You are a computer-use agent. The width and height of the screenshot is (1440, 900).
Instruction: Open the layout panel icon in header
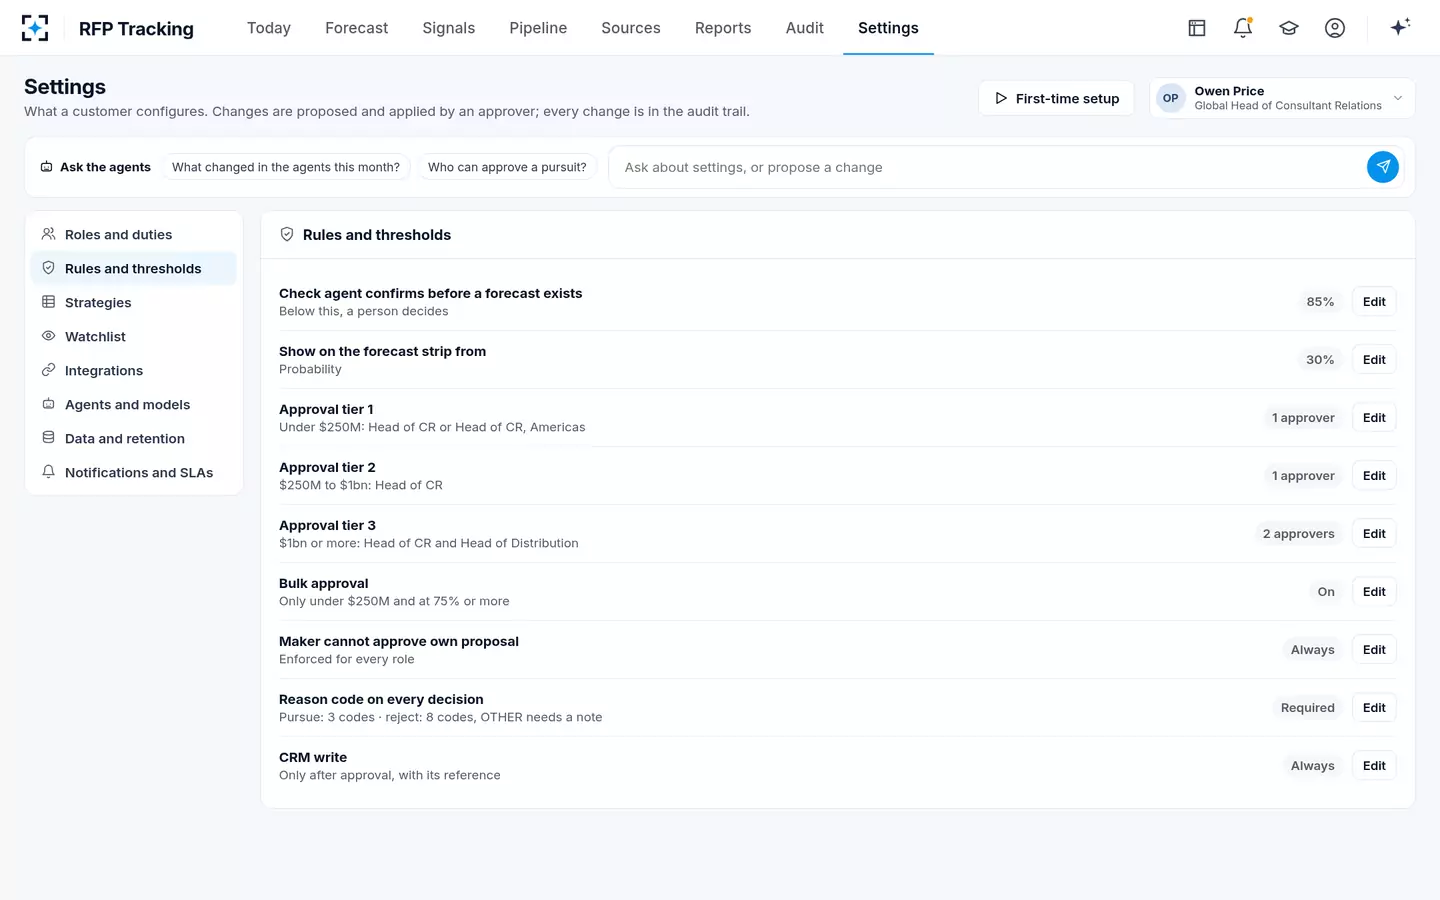coord(1197,28)
